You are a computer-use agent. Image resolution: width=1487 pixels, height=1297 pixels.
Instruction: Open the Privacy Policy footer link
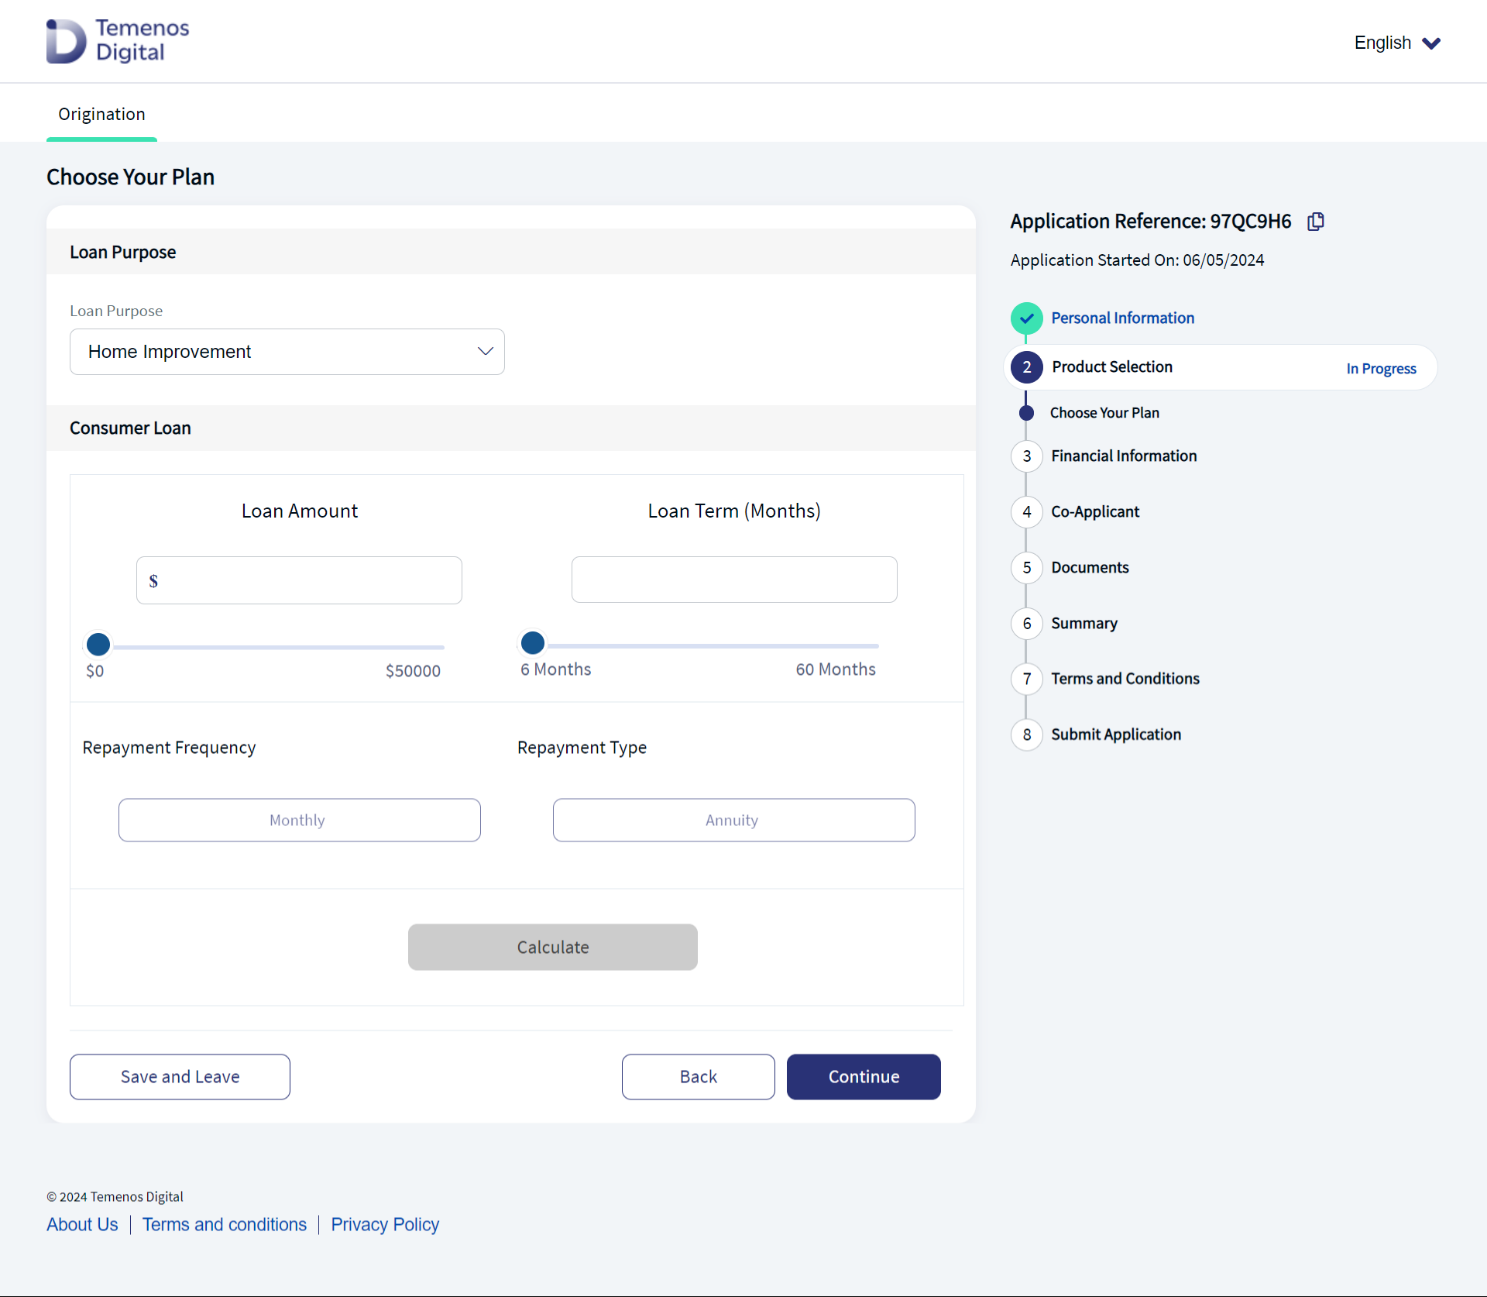point(385,1225)
